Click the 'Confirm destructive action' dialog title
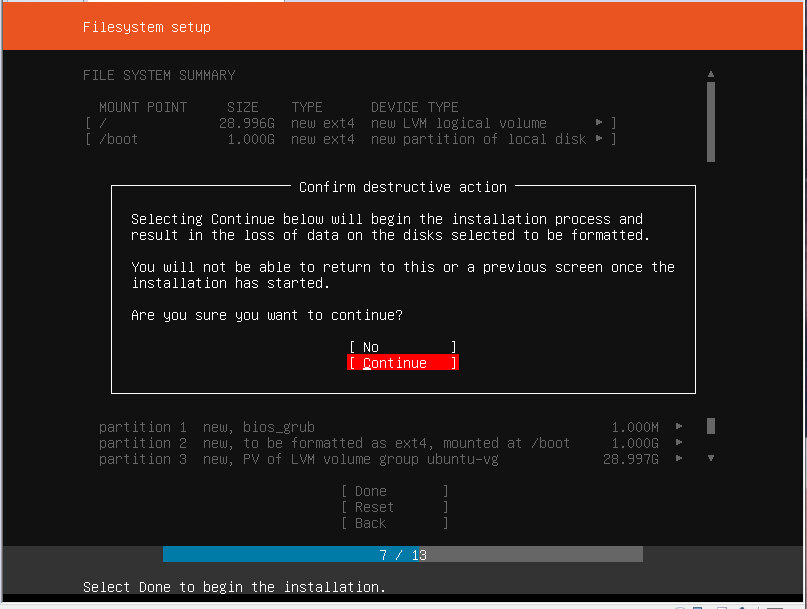Image resolution: width=807 pixels, height=609 pixels. pyautogui.click(x=402, y=187)
